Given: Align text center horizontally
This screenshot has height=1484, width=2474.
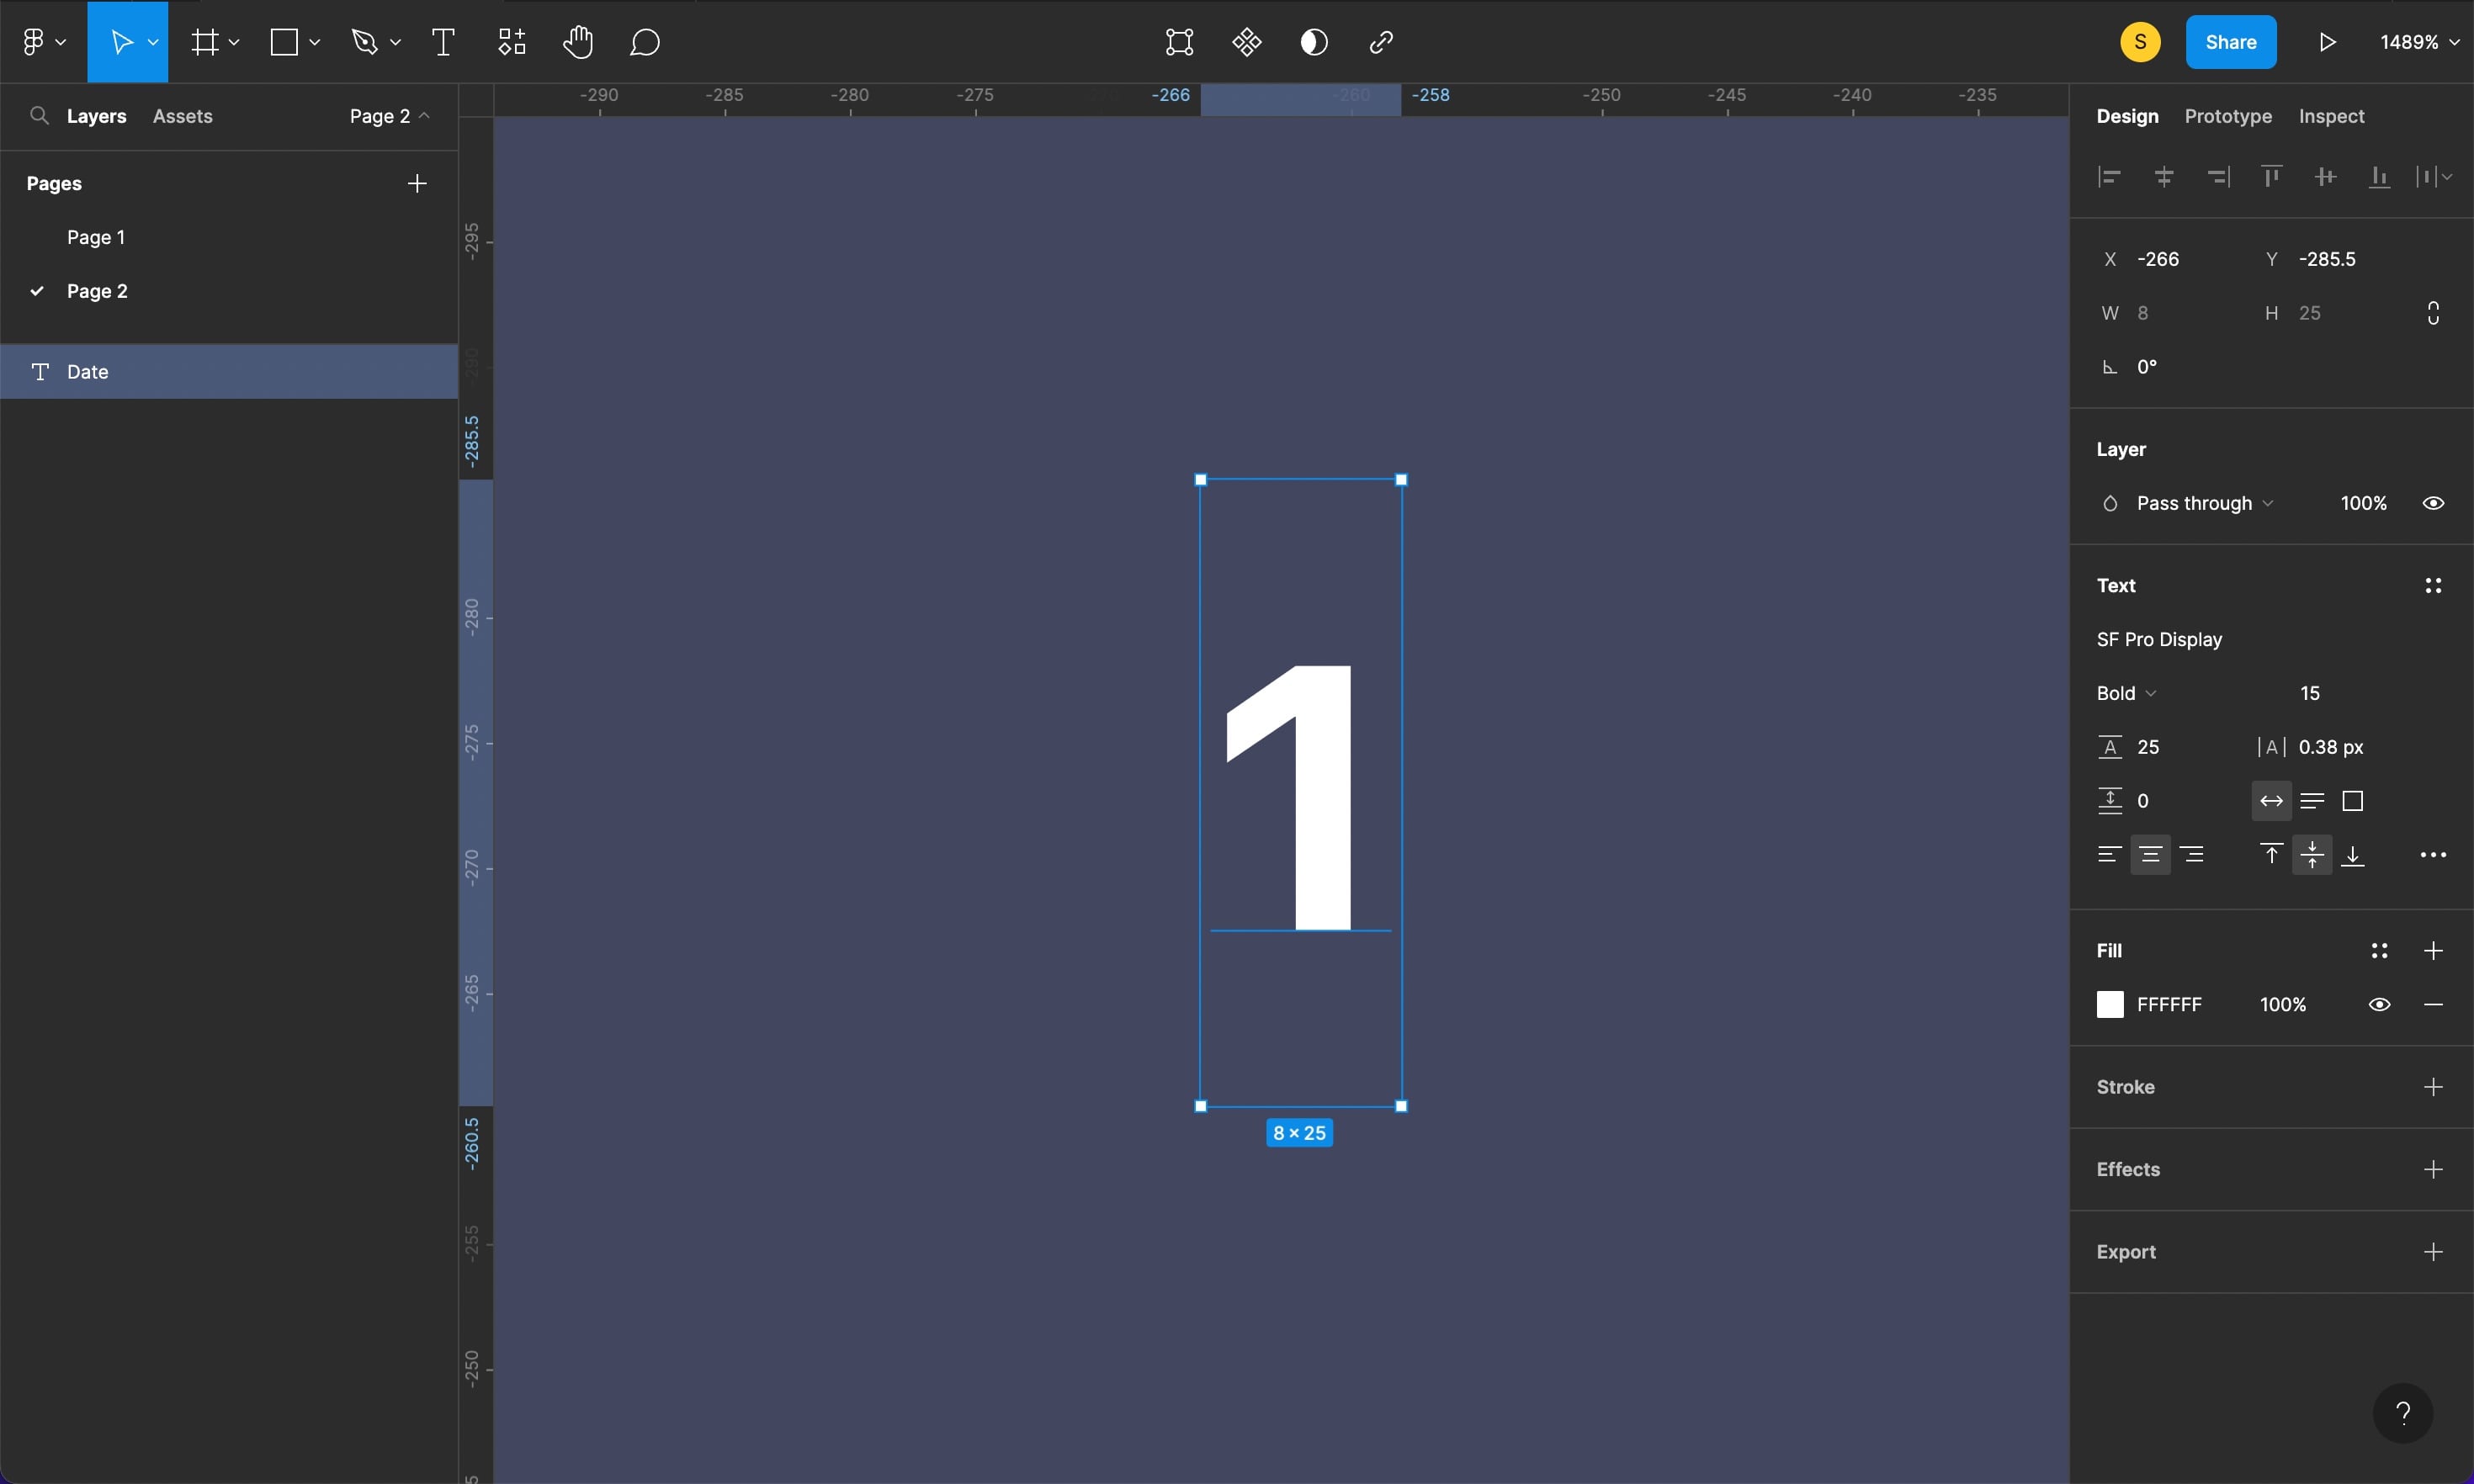Looking at the screenshot, I should point(2150,855).
